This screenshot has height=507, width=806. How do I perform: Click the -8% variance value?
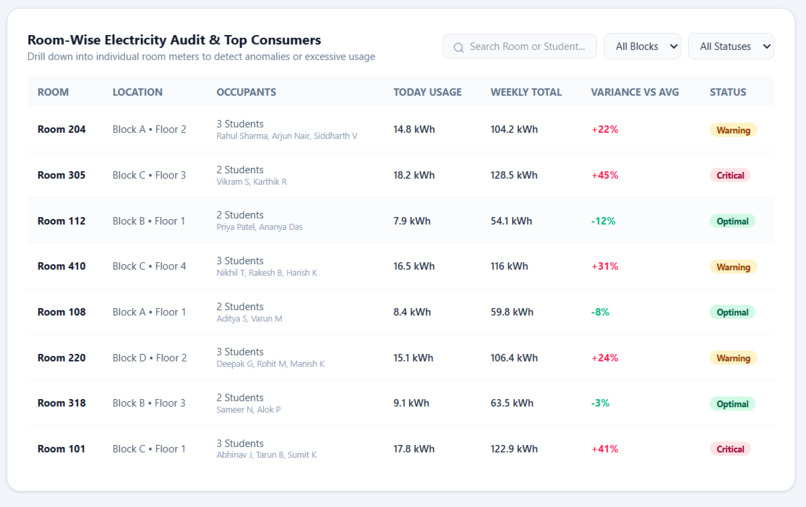coord(600,312)
